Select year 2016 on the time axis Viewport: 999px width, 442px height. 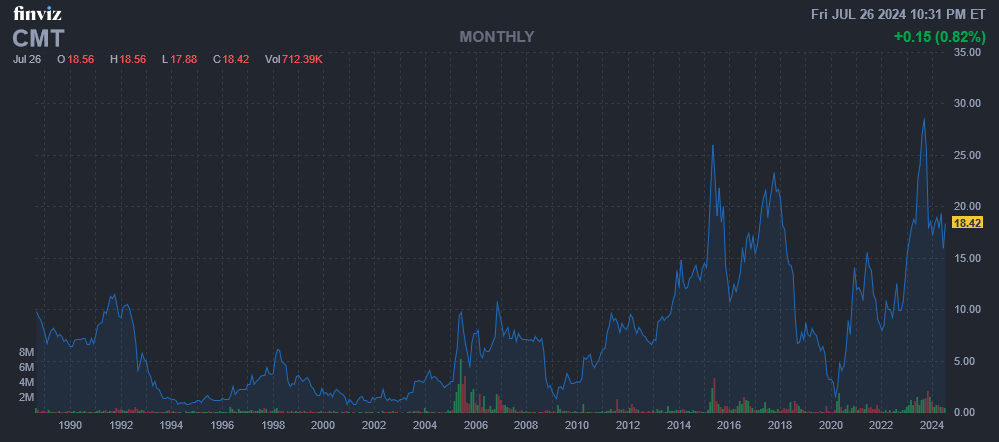(729, 425)
